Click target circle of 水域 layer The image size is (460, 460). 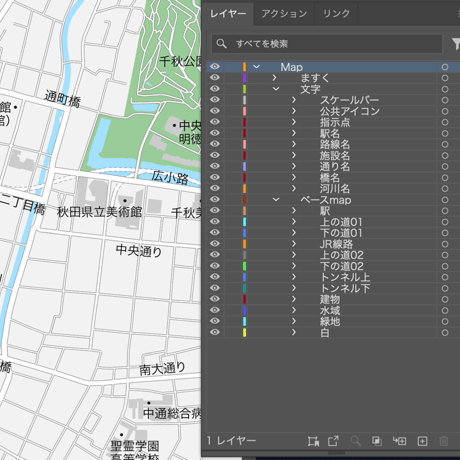pos(445,310)
